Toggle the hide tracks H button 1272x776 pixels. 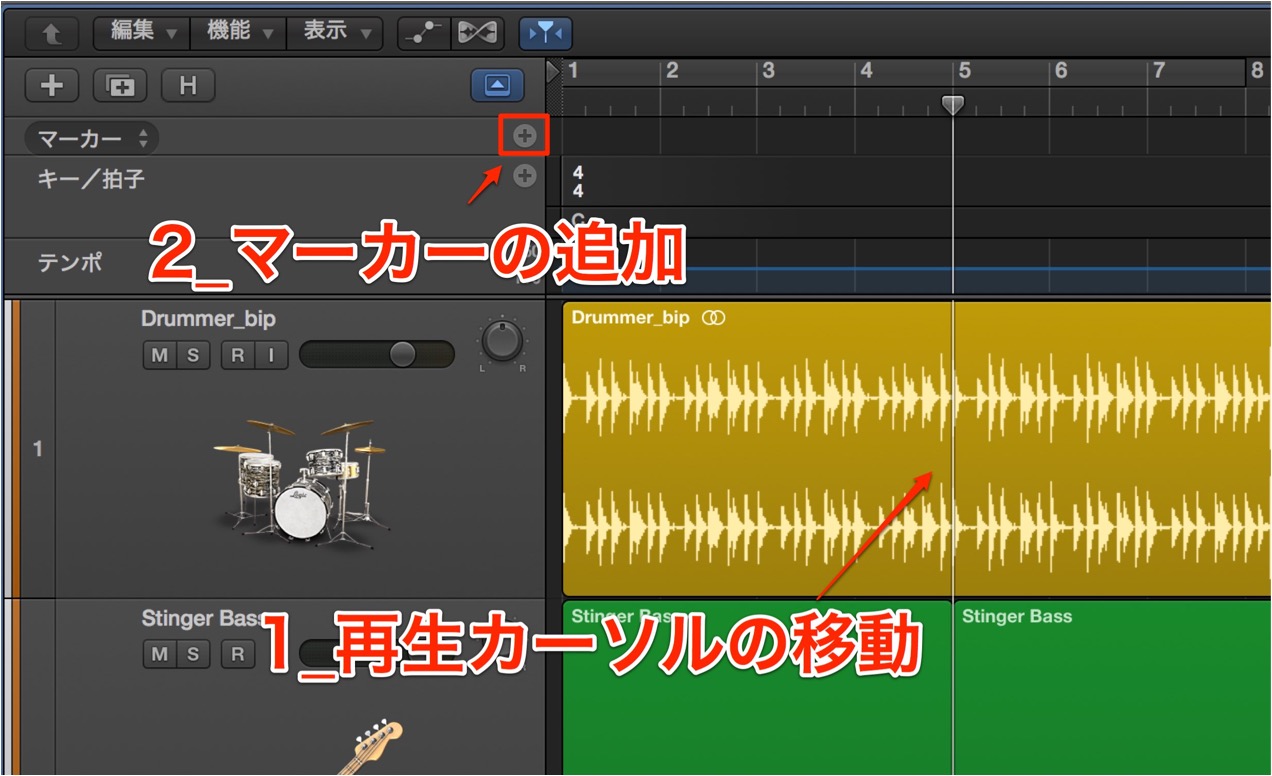[188, 86]
